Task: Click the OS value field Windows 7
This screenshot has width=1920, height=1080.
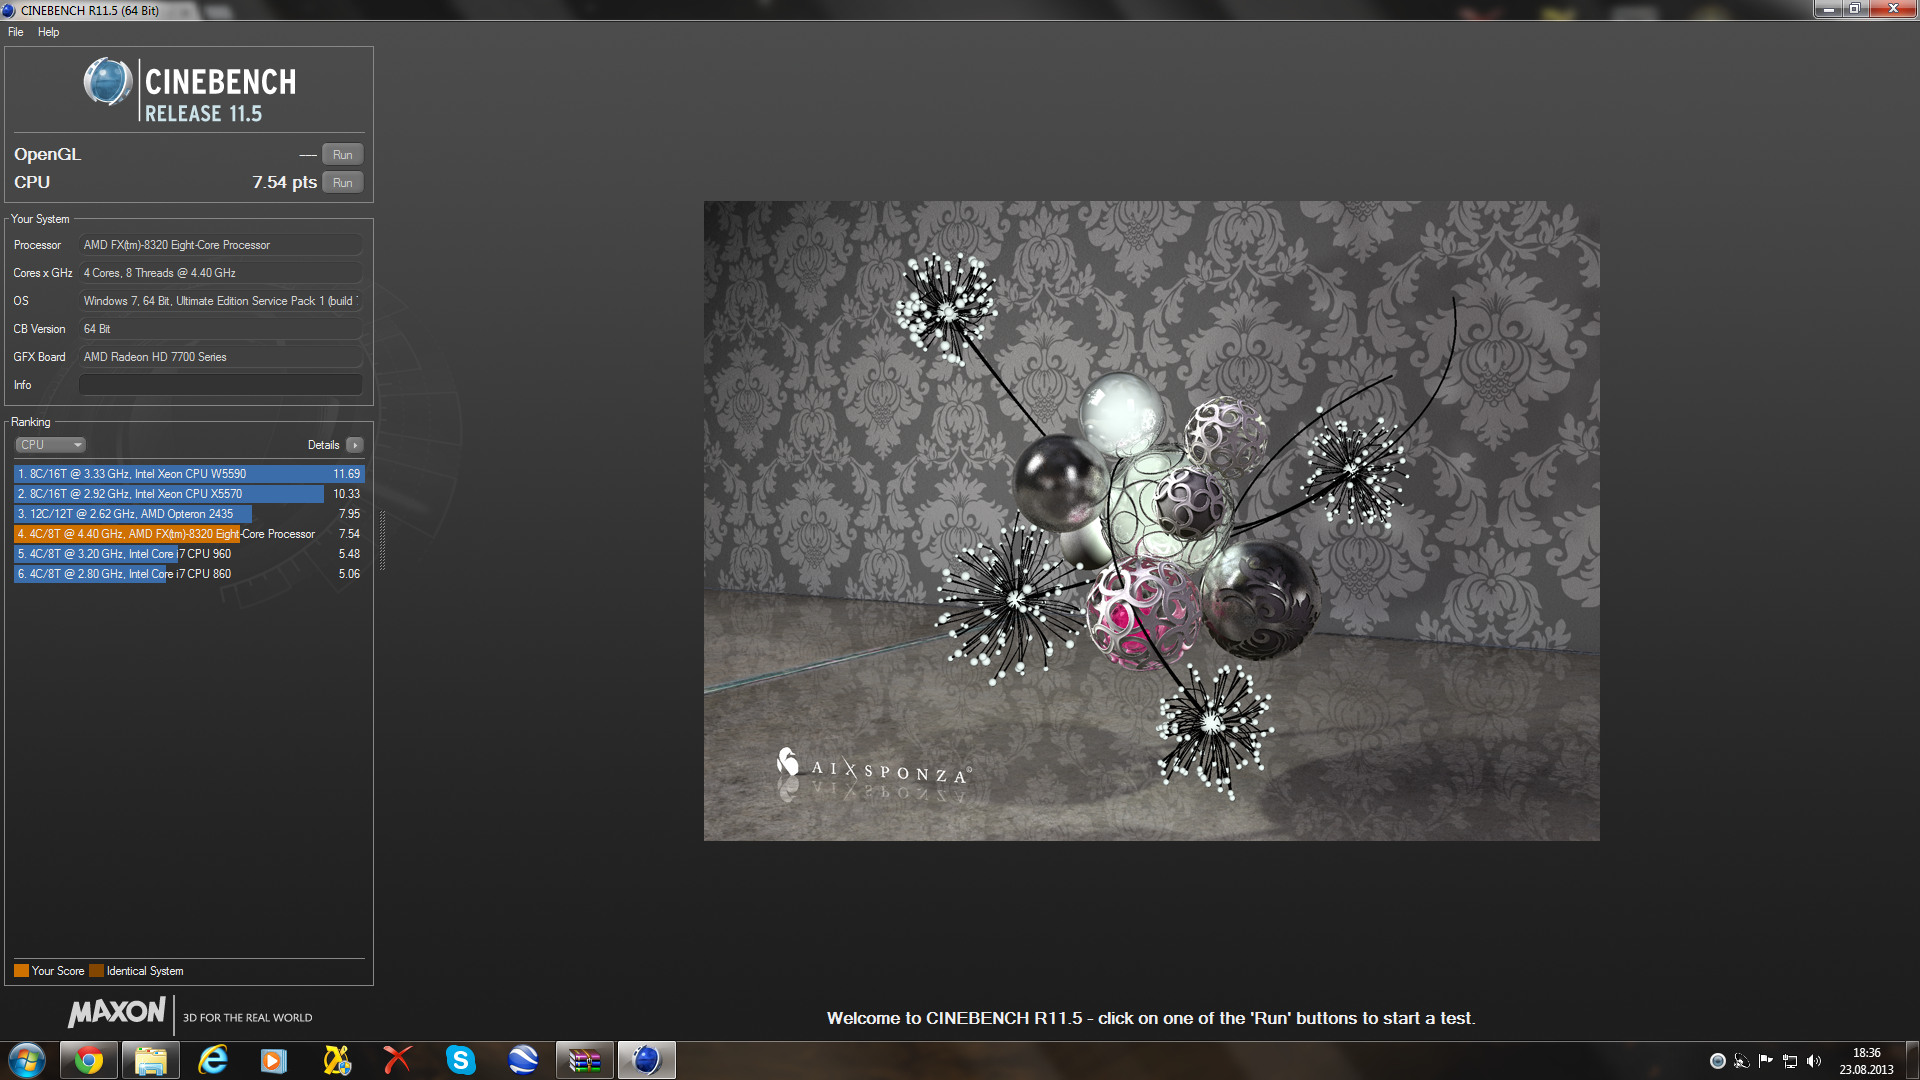Action: point(220,301)
